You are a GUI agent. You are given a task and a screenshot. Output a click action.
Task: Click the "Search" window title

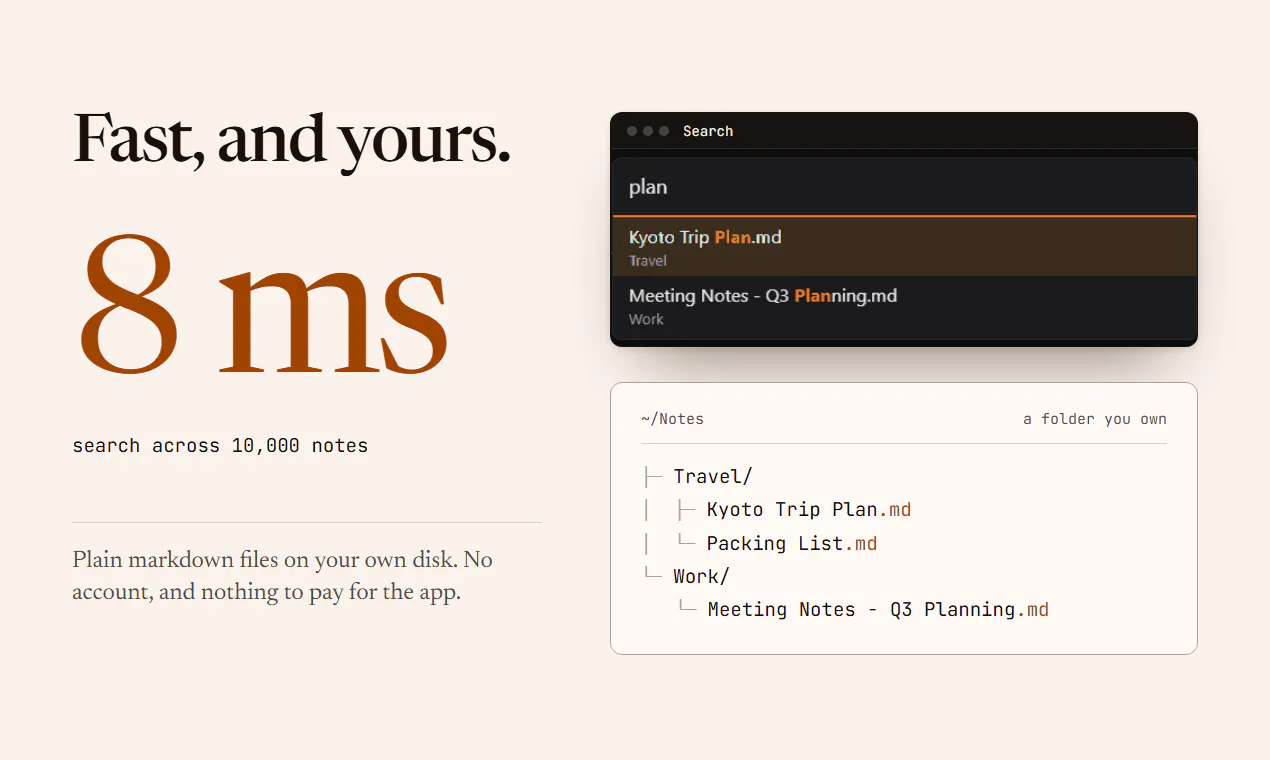point(708,131)
